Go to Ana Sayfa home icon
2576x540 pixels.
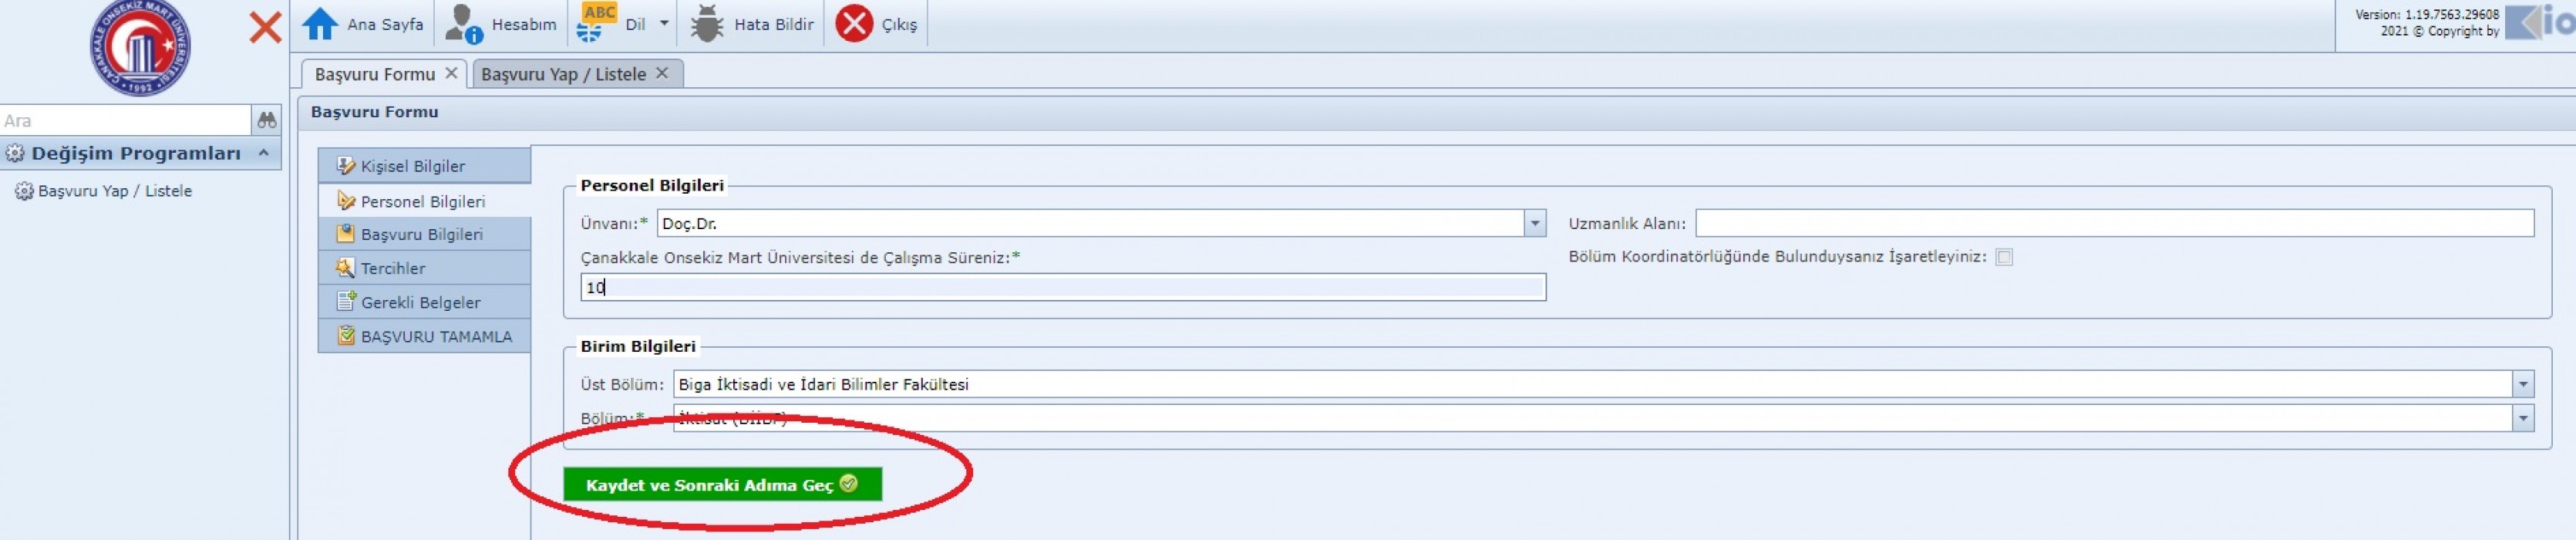[x=320, y=24]
